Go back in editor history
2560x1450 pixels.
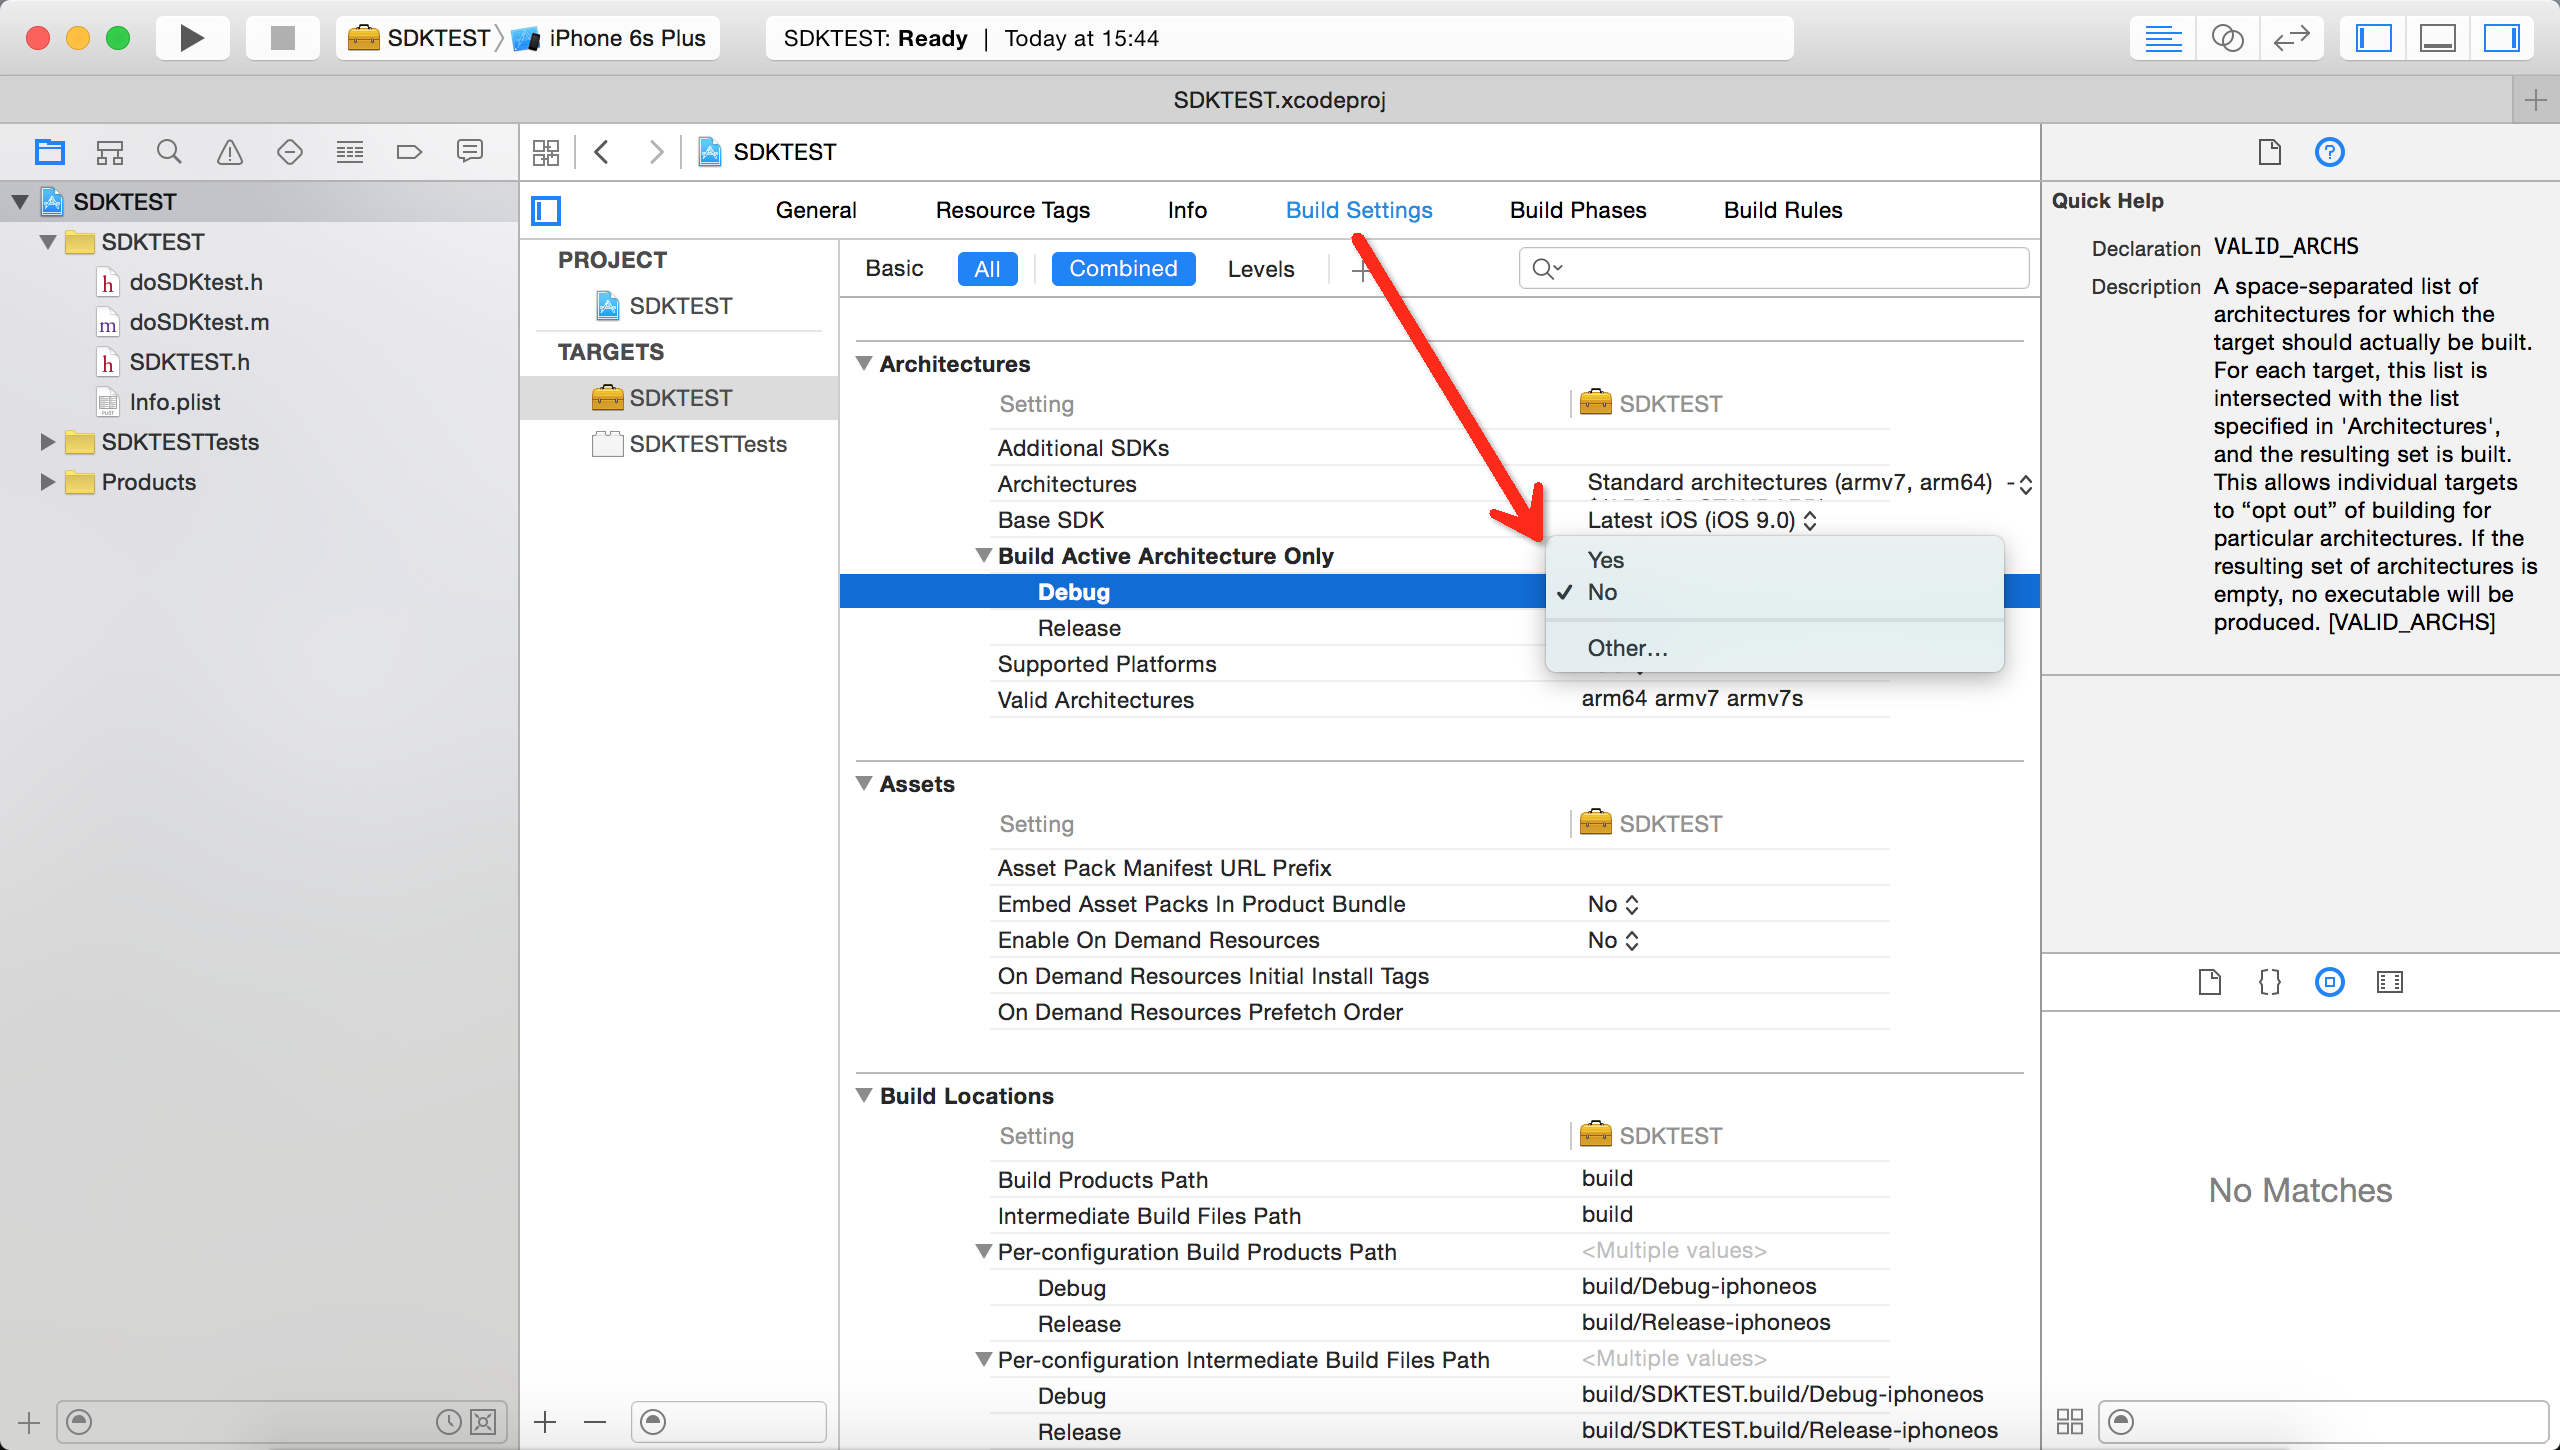click(x=602, y=152)
